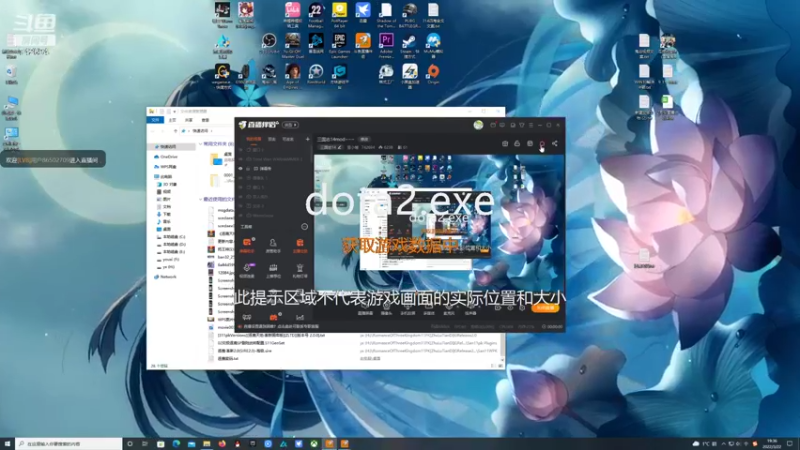This screenshot has width=800, height=450.
Task: Select the dota2.exe preview area
Action: pos(439,222)
